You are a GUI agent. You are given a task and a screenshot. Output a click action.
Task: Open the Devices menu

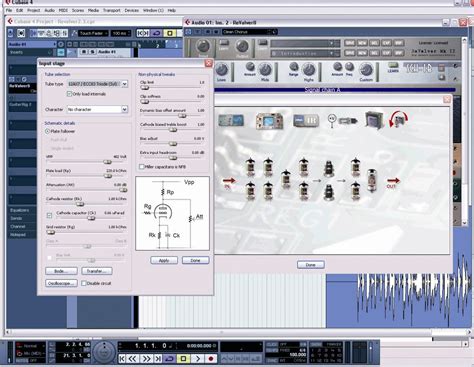pyautogui.click(x=132, y=10)
